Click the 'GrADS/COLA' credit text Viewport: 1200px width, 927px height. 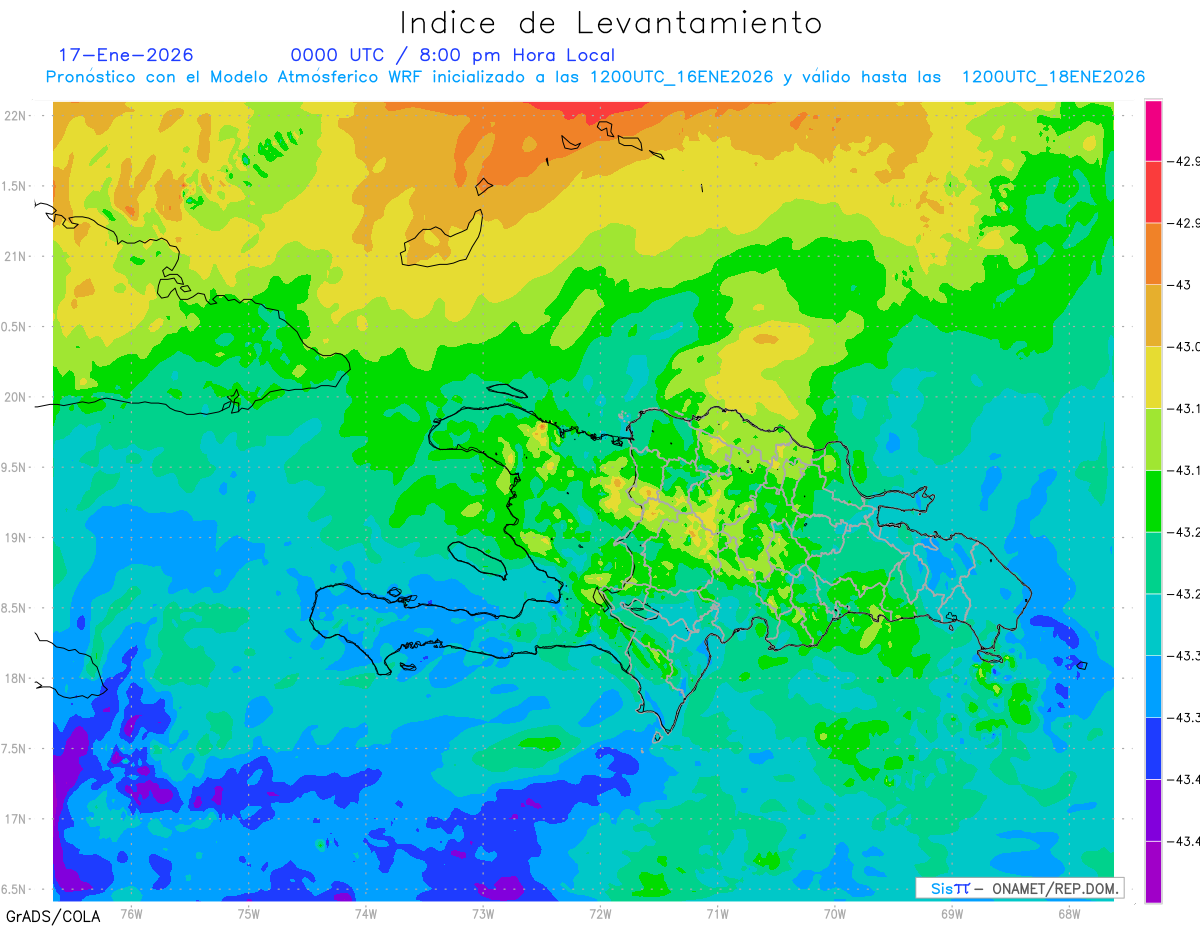(x=52, y=915)
